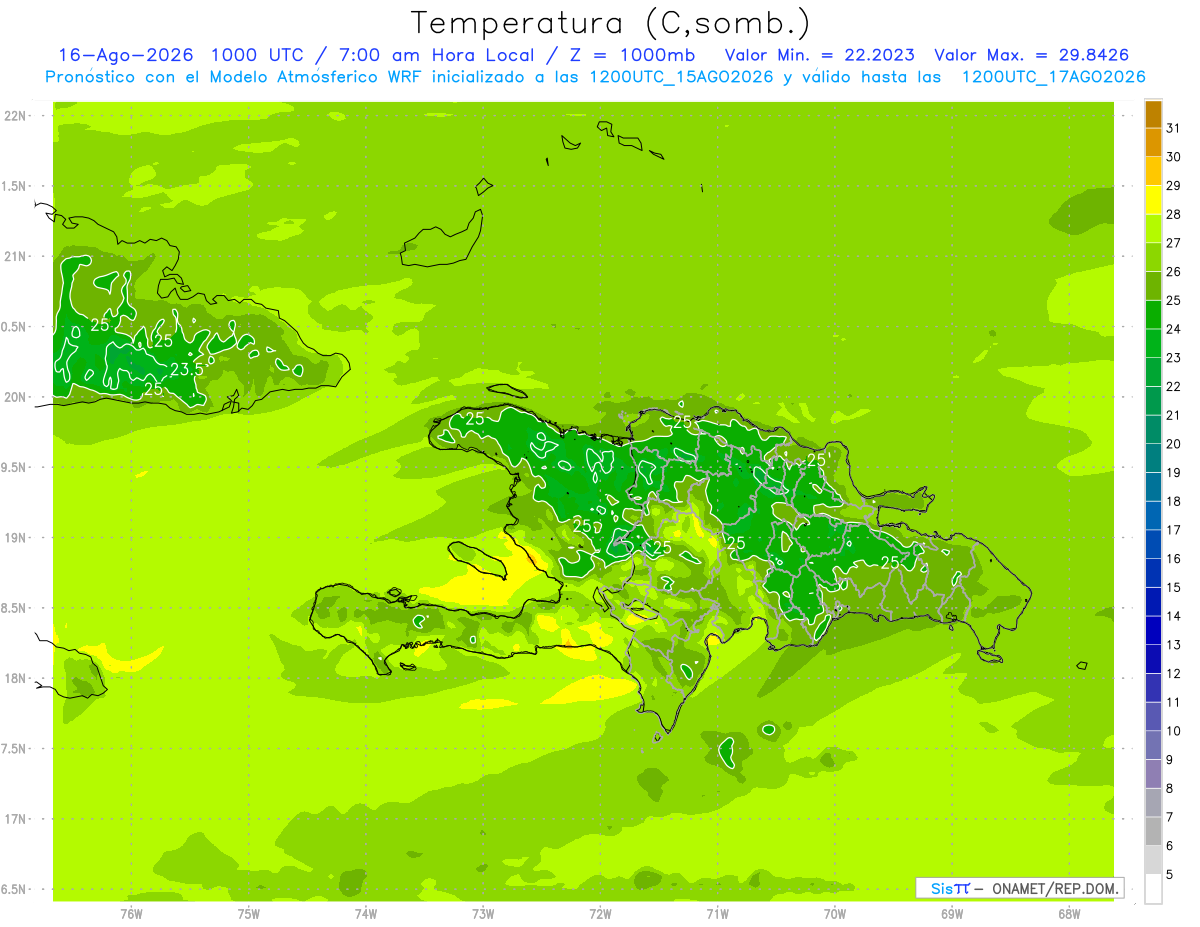Screen dimensions: 1200x927
Task: Click the legend value '29'
Action: (1173, 186)
